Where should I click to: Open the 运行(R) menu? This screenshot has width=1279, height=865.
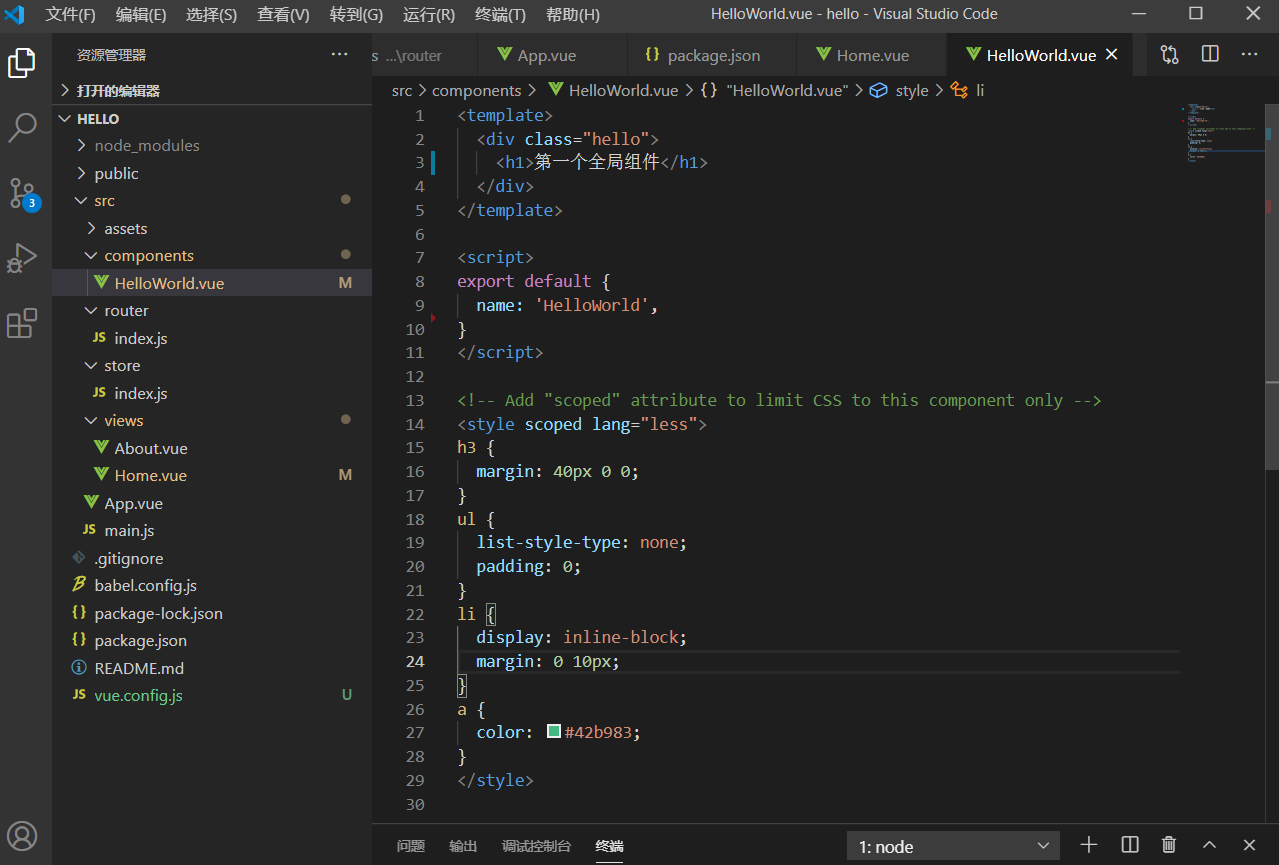pos(429,14)
